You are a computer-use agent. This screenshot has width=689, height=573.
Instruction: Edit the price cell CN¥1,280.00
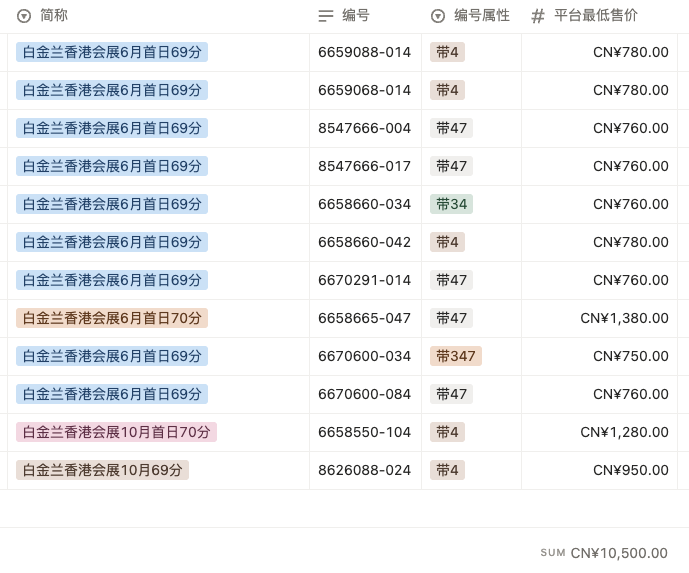(624, 432)
